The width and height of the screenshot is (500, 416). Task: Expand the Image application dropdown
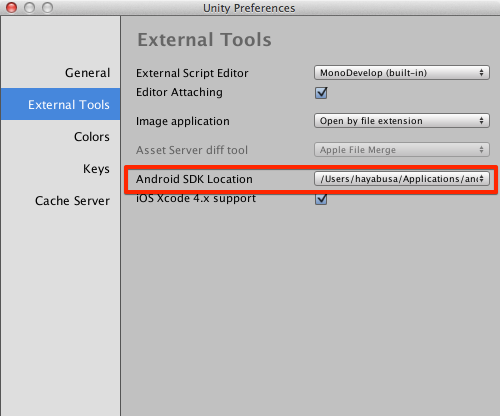point(402,121)
